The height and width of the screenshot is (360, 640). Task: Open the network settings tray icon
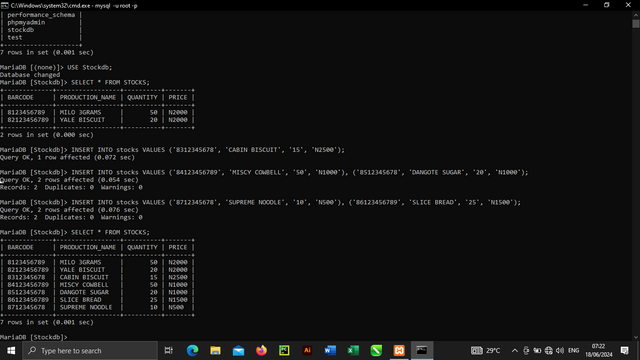[x=549, y=351]
